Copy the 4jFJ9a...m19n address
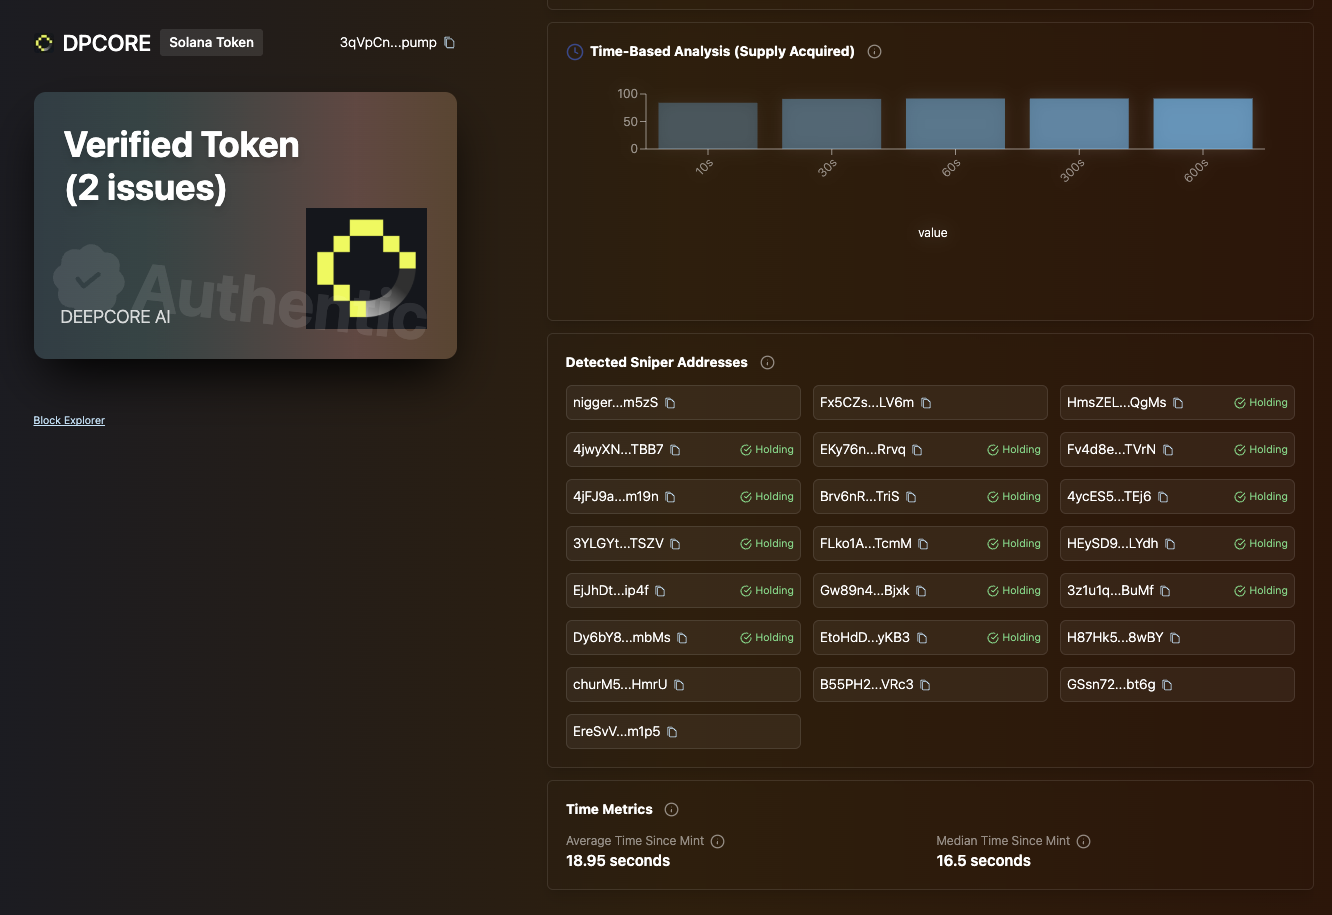 coord(670,497)
